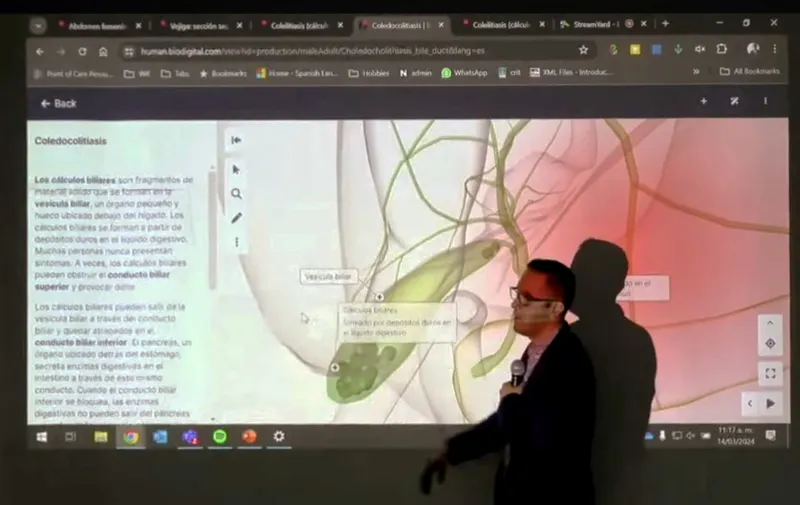800x505 pixels.
Task: Toggle the tab mute media icon
Action: pos(699,49)
